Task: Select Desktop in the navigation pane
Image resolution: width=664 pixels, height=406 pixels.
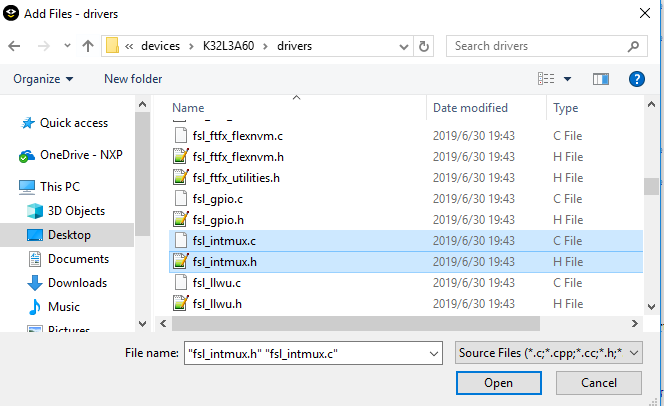Action: point(69,235)
